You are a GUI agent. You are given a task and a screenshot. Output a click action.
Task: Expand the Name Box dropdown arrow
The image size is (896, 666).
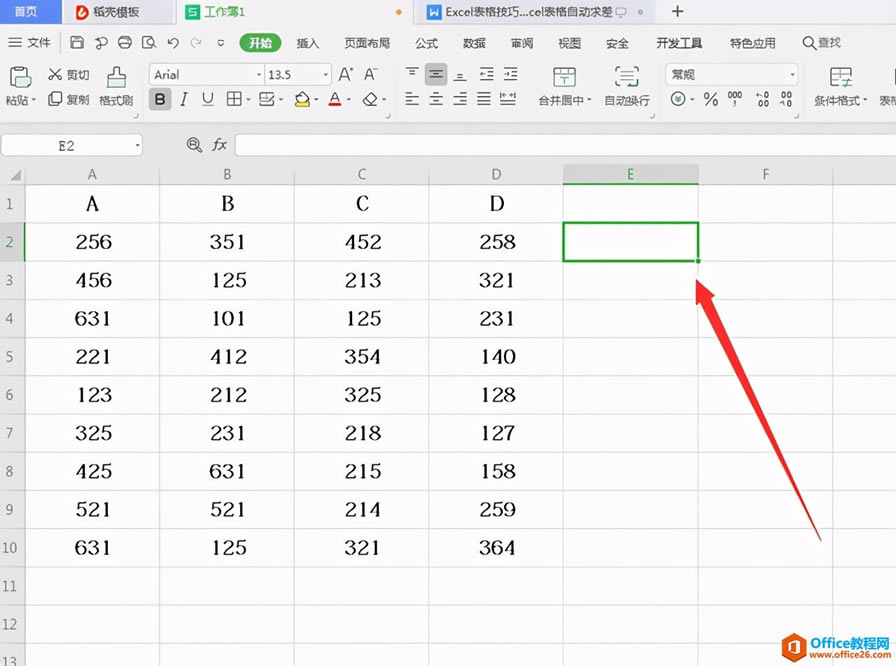pyautogui.click(x=137, y=146)
